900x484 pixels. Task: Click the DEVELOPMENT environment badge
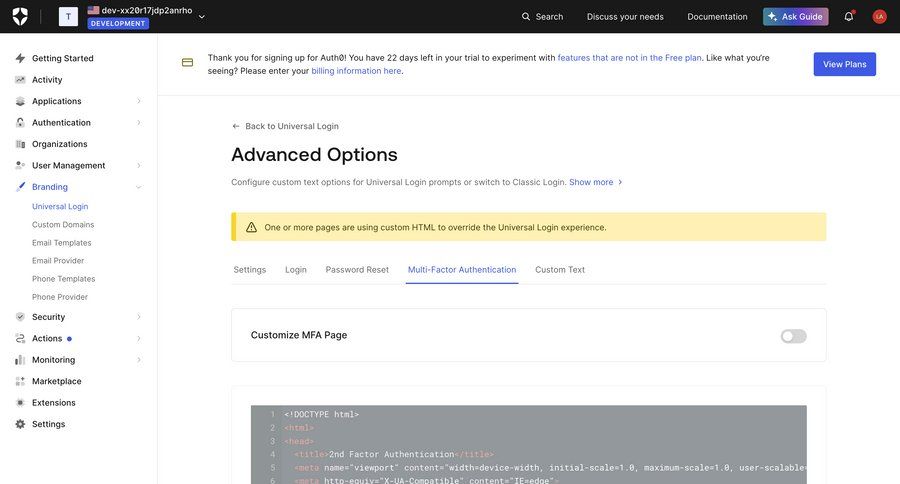coord(118,24)
